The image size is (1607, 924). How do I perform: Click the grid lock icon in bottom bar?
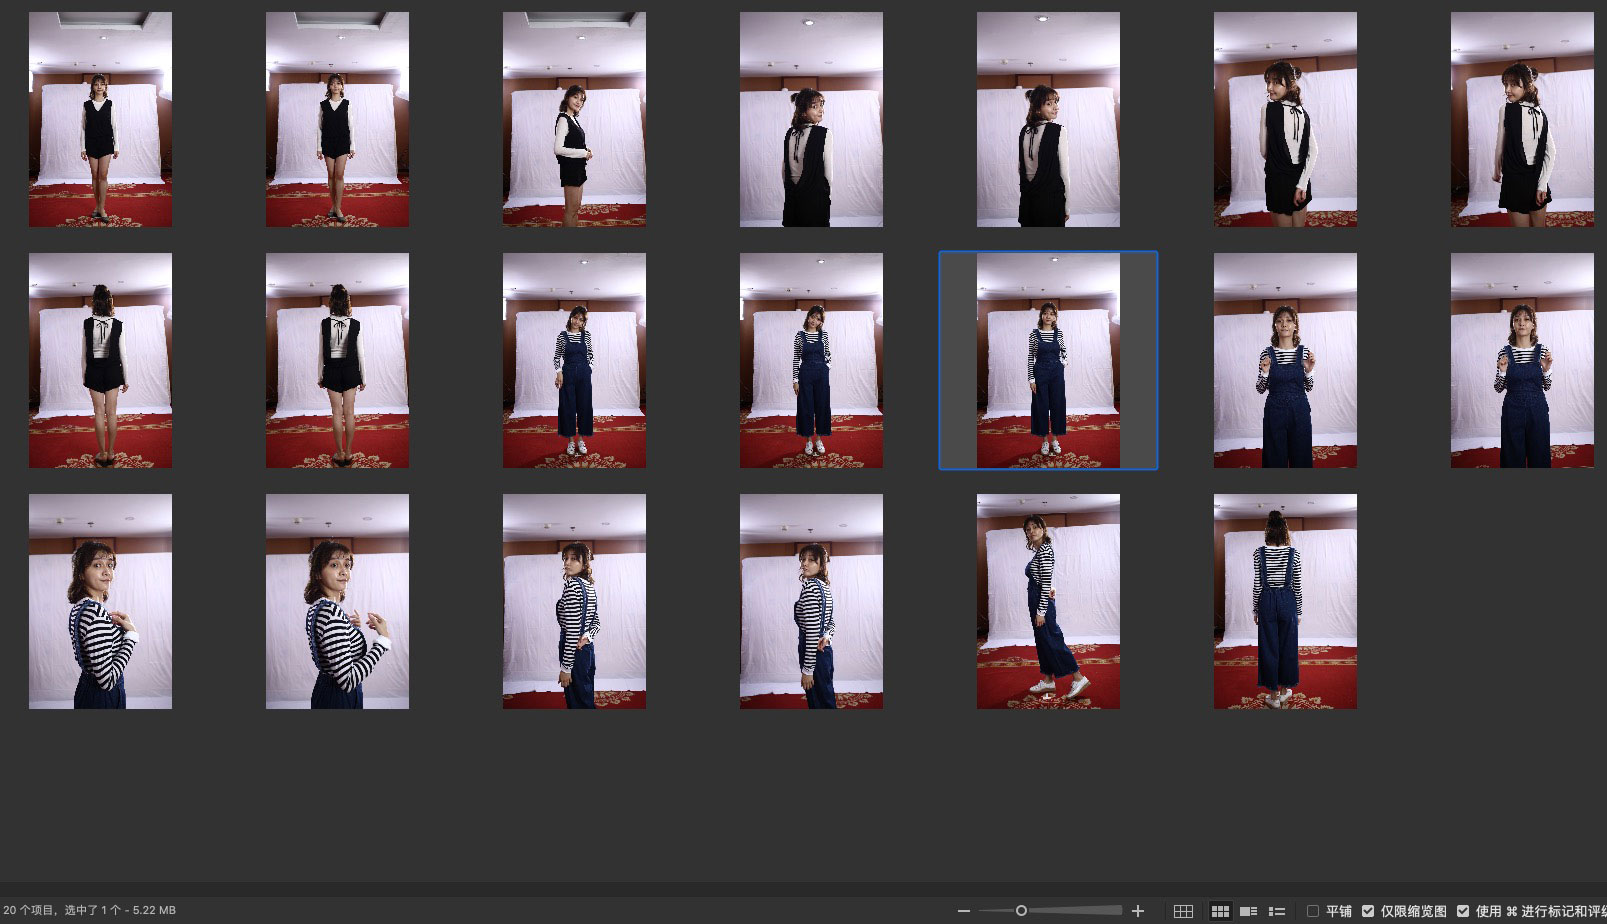tap(1183, 911)
